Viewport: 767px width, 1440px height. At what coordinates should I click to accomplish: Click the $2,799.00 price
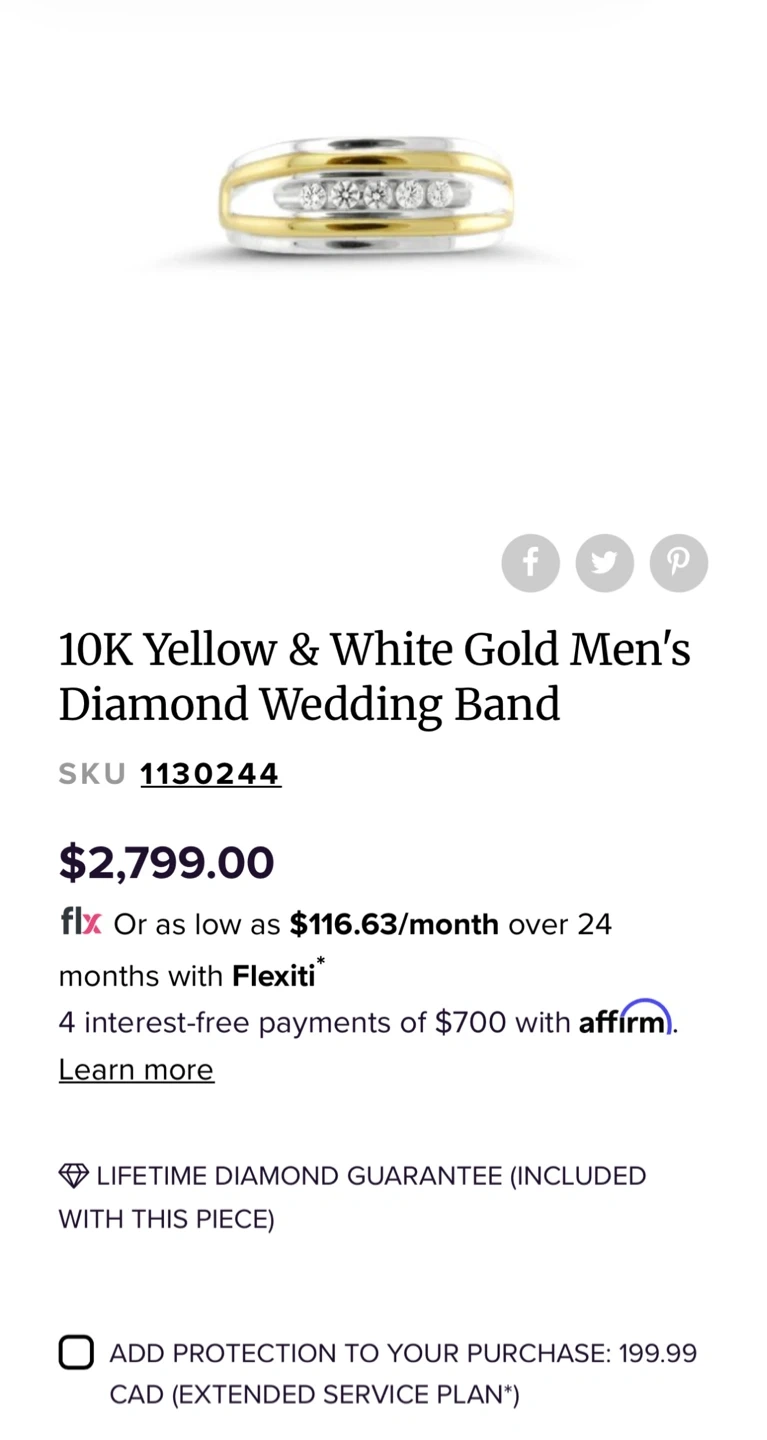166,863
